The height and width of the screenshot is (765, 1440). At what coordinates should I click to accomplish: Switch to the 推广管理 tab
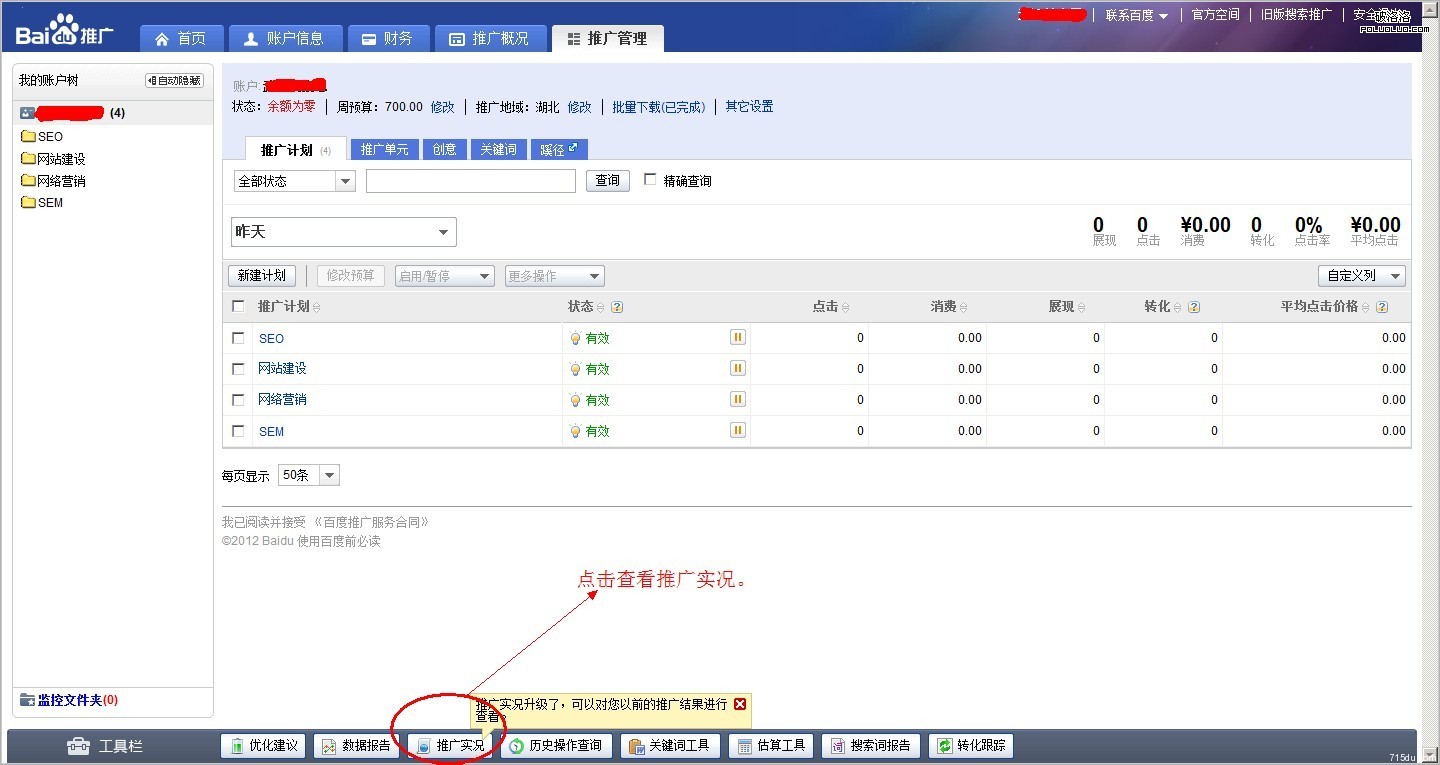click(x=607, y=38)
